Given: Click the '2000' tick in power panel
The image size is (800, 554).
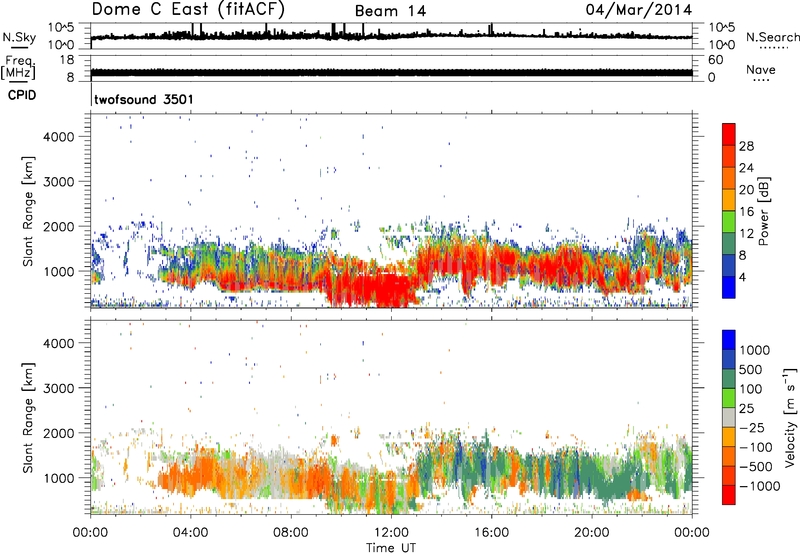Looking at the screenshot, I should [59, 226].
